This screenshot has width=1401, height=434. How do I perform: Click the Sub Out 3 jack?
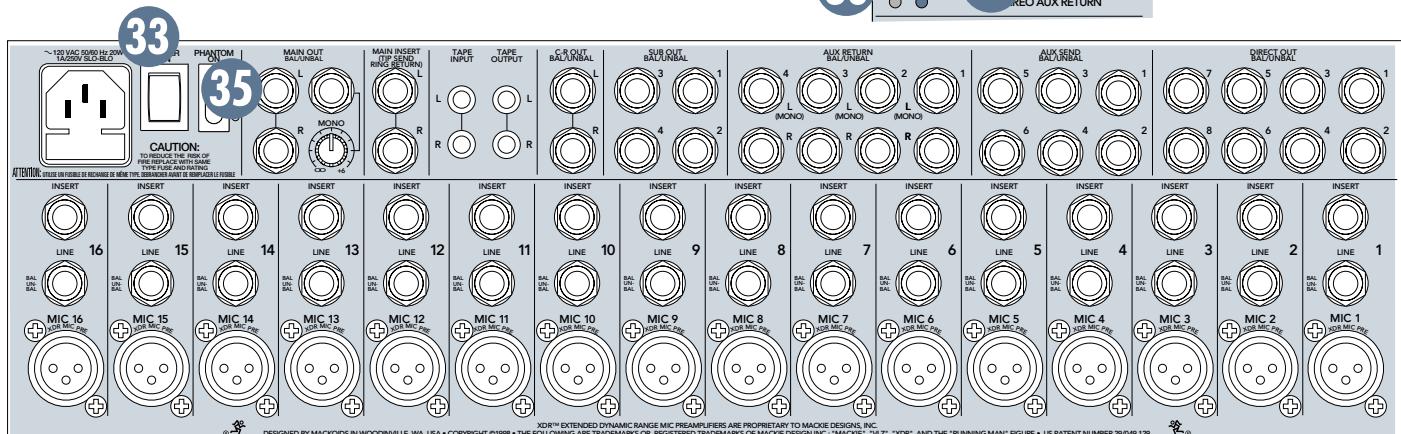point(635,99)
